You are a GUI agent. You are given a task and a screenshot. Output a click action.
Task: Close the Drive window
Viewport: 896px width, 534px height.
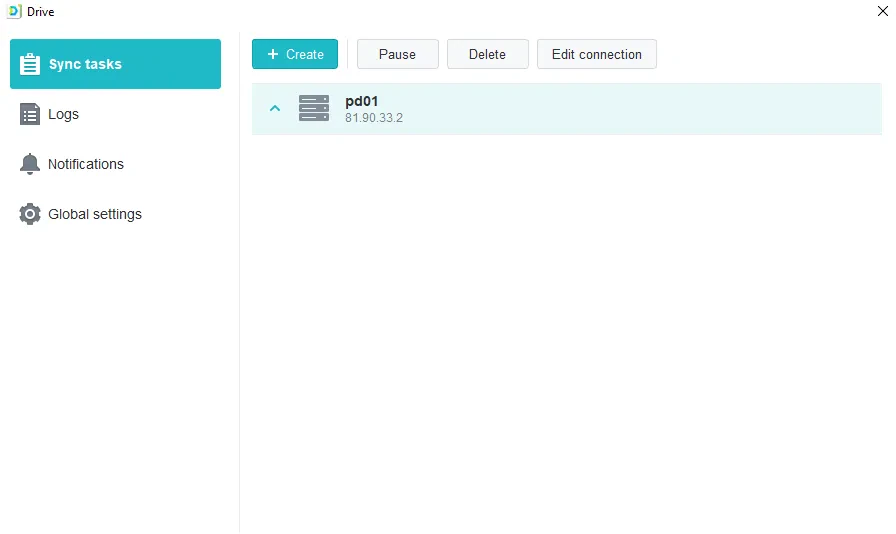(882, 11)
